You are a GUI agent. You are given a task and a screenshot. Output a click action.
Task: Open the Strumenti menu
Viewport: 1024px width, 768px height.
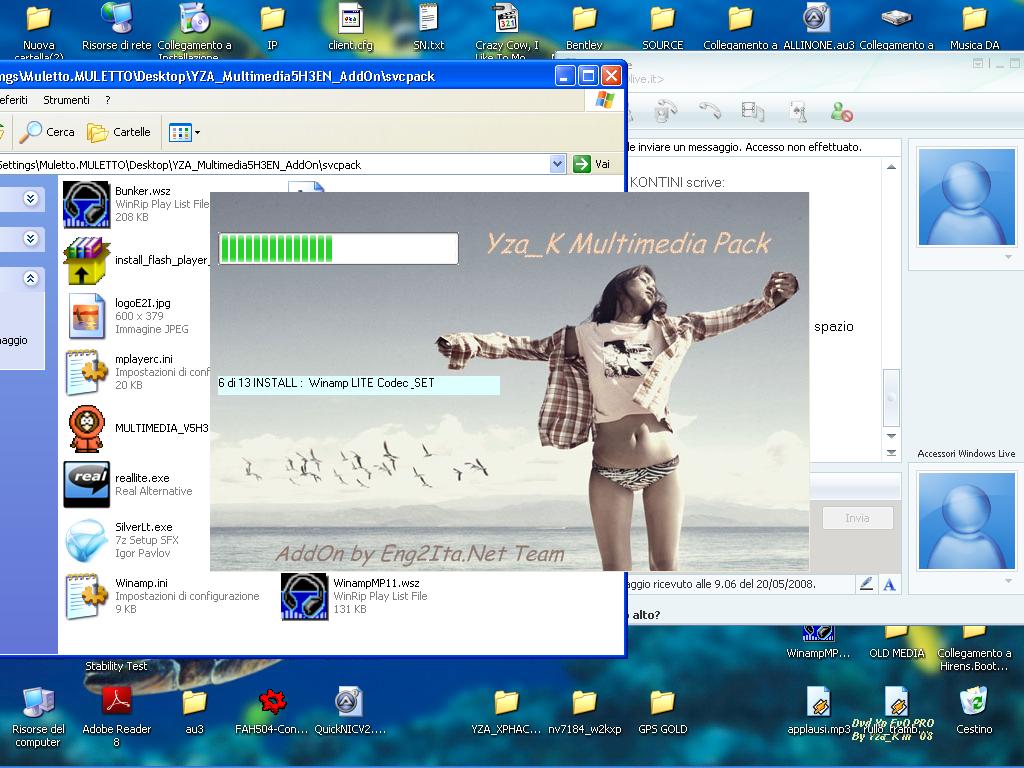pos(66,100)
